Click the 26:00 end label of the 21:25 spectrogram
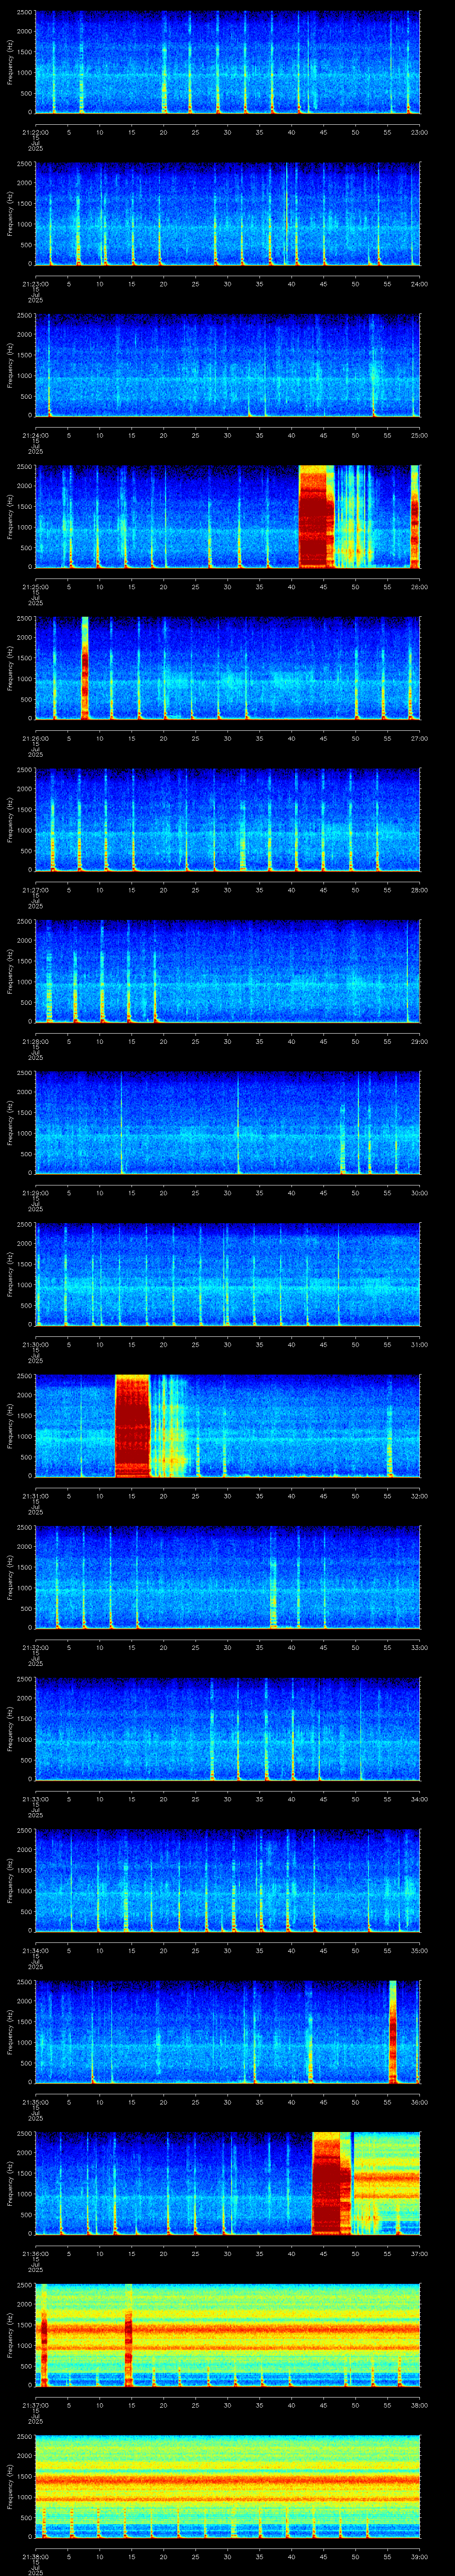This screenshot has height=2576, width=455. [x=419, y=587]
